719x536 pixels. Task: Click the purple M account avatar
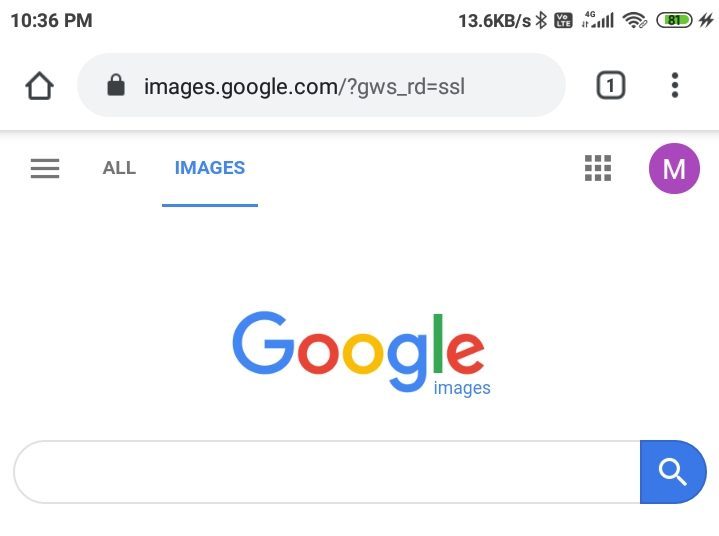674,169
